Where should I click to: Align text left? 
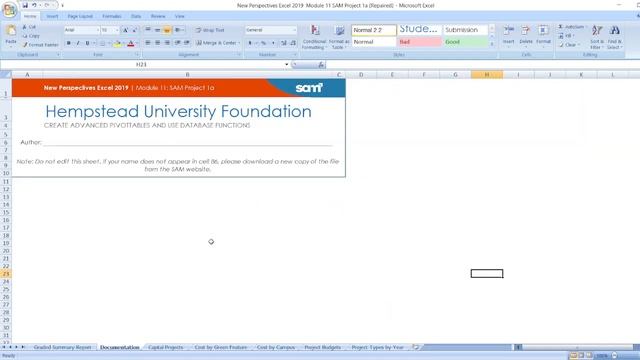click(x=148, y=43)
